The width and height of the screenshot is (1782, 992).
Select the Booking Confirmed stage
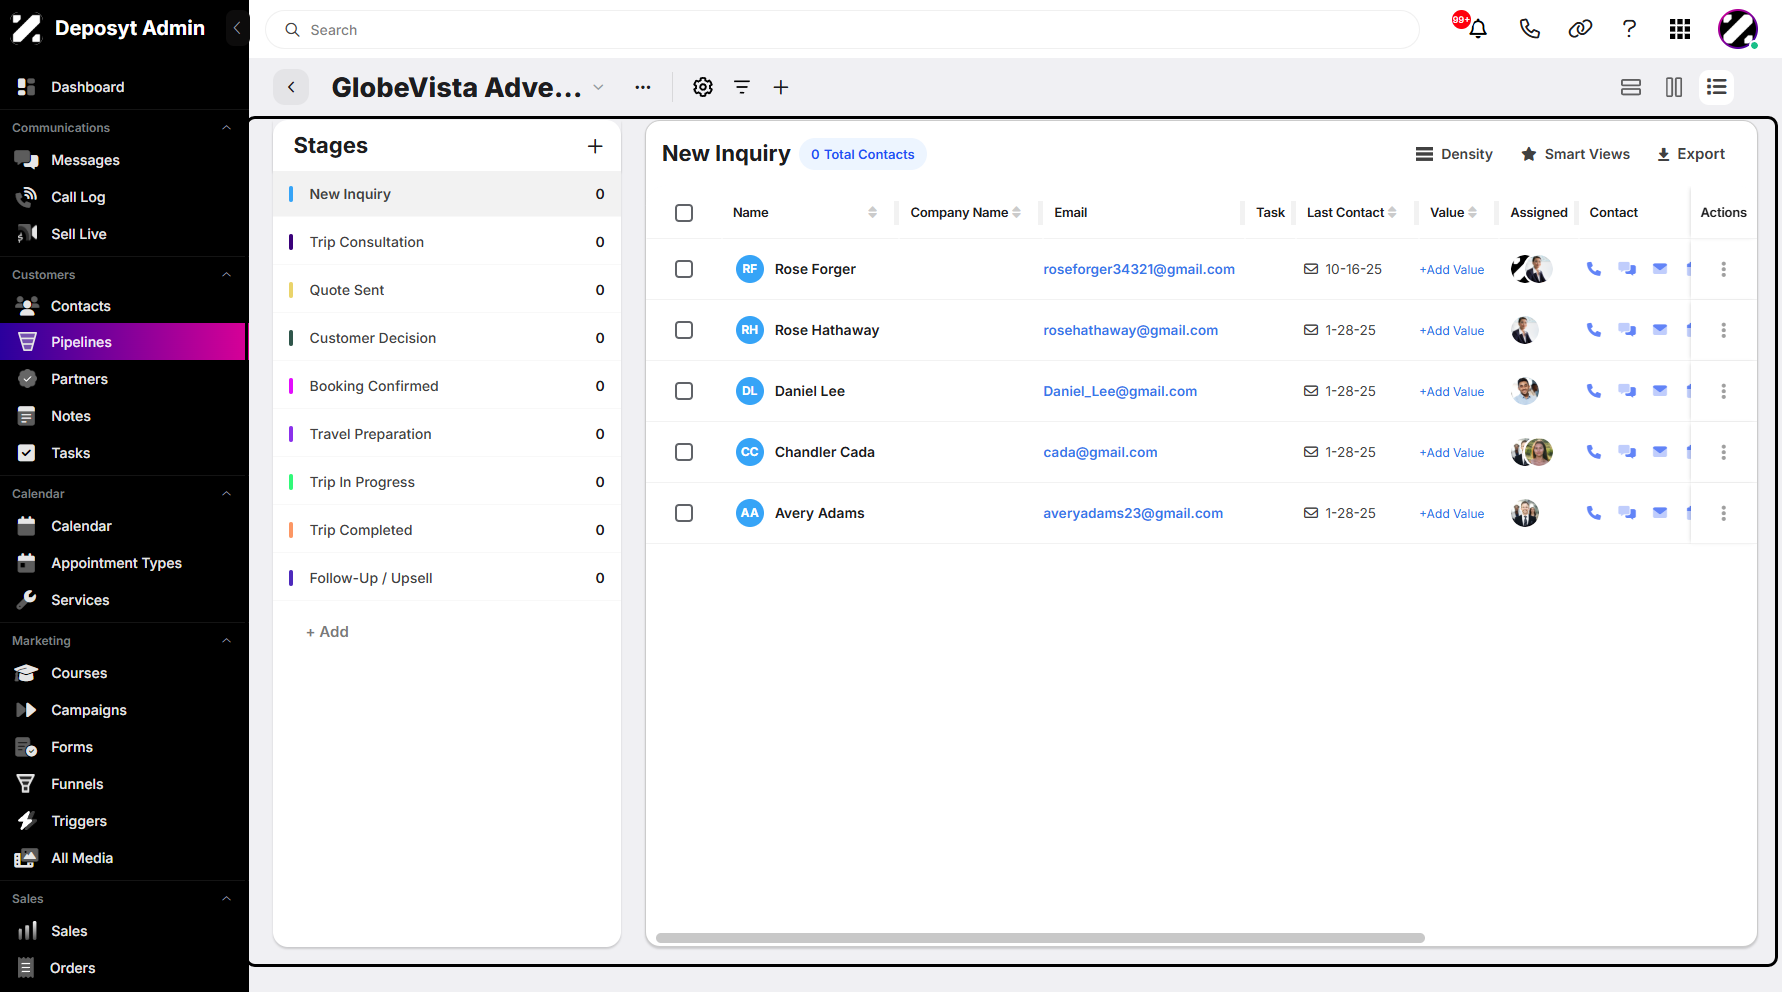pyautogui.click(x=447, y=386)
